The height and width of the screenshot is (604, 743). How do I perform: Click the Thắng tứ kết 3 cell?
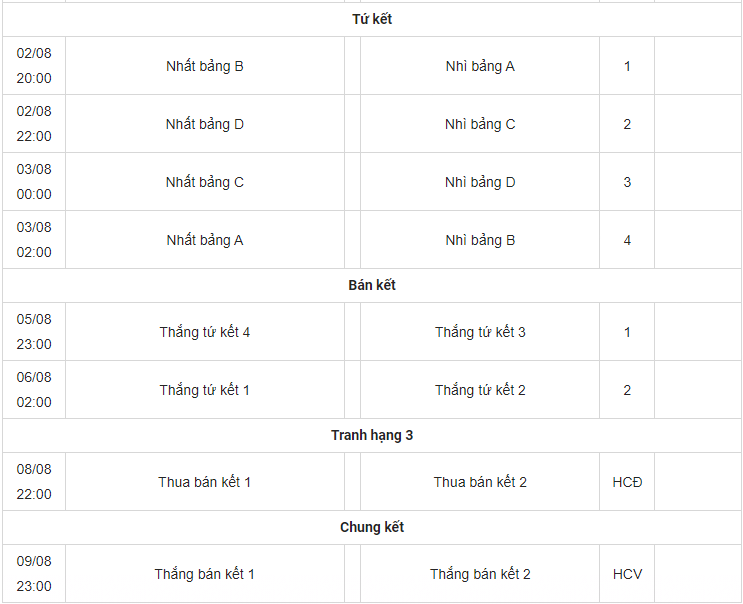(480, 332)
